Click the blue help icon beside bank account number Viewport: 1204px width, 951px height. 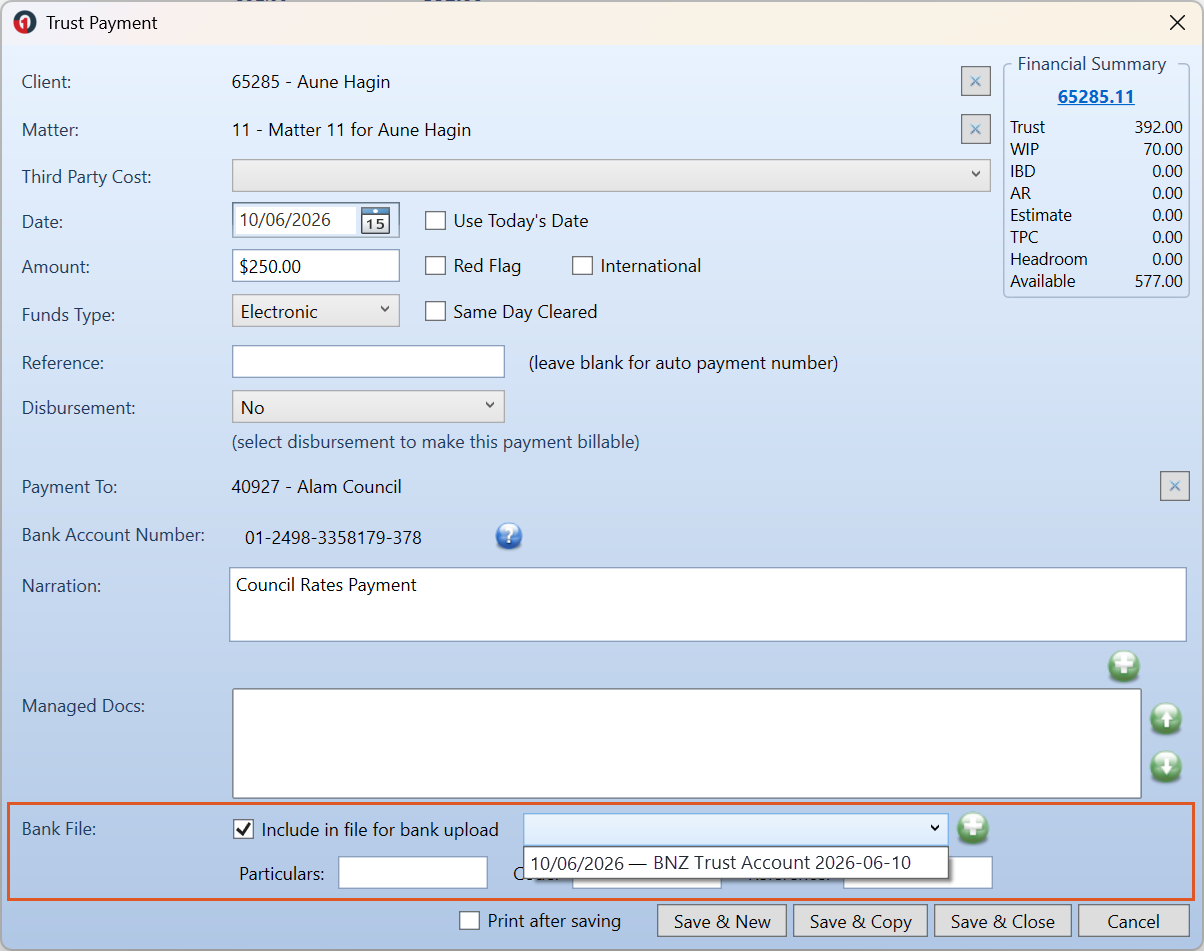[509, 537]
